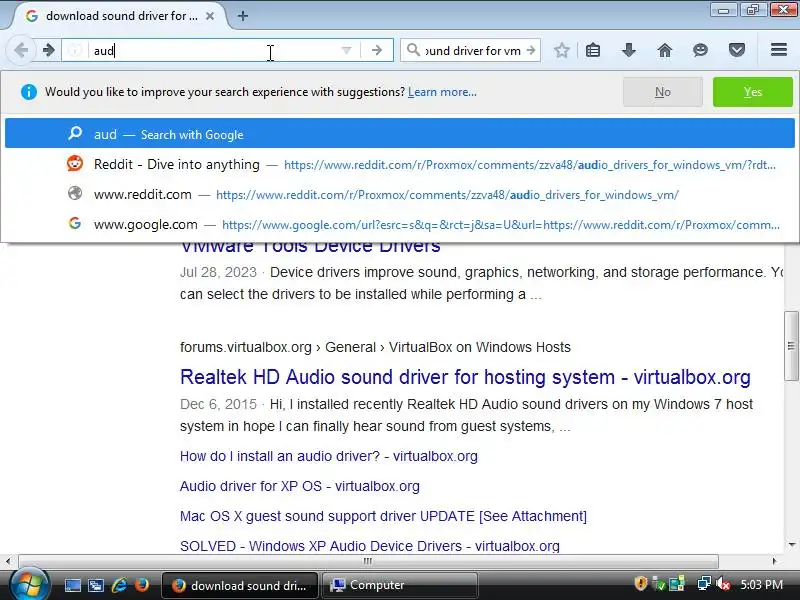Click the Go arrow in address bar
Image resolution: width=800 pixels, height=600 pixels.
[377, 50]
